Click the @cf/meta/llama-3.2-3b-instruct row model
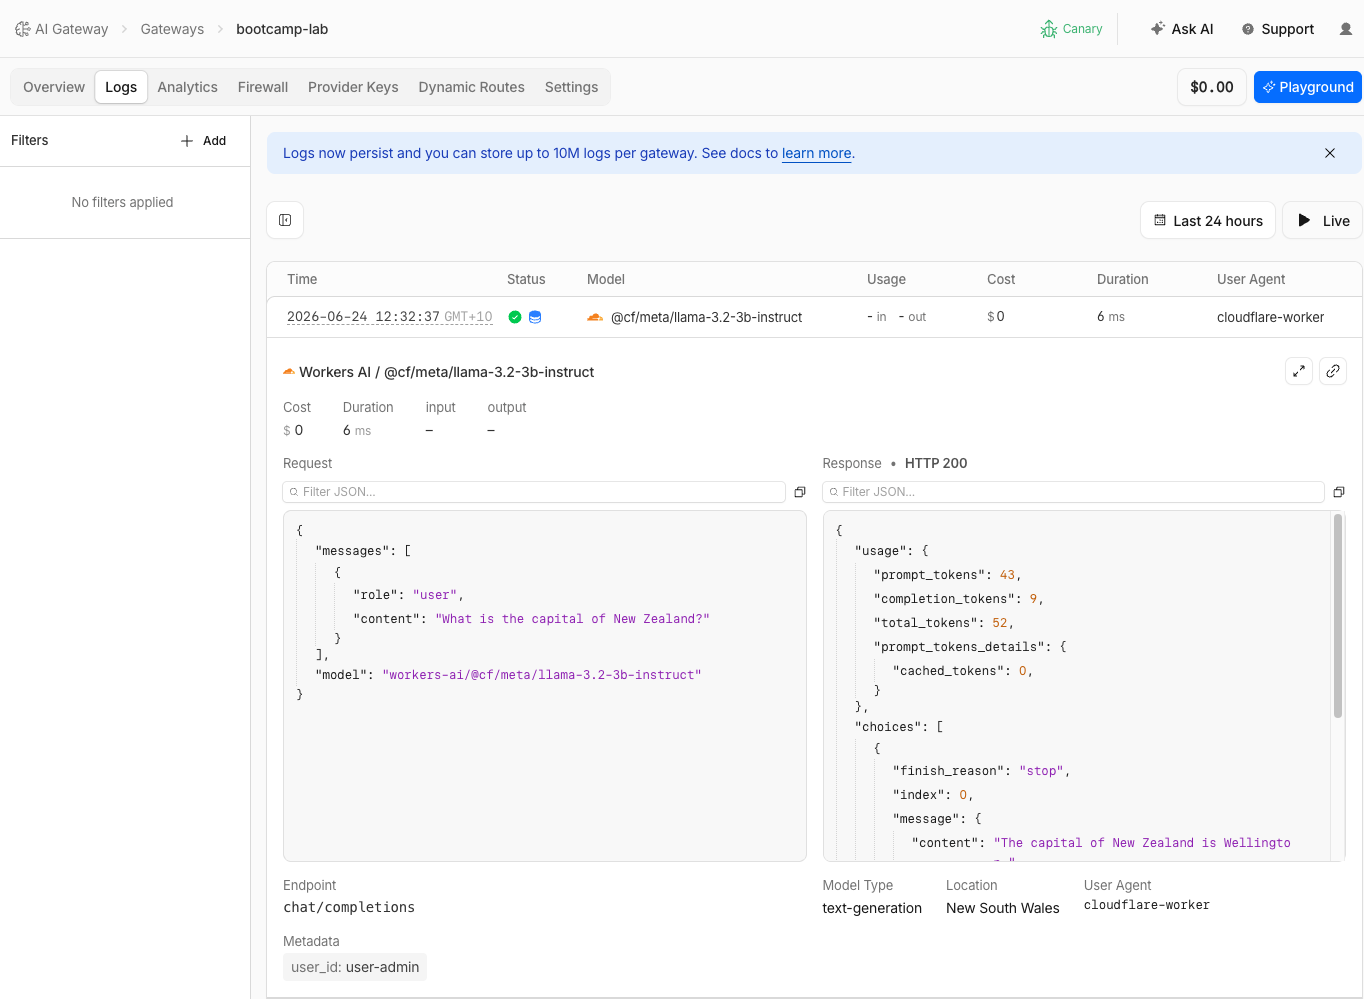This screenshot has height=999, width=1364. (706, 317)
